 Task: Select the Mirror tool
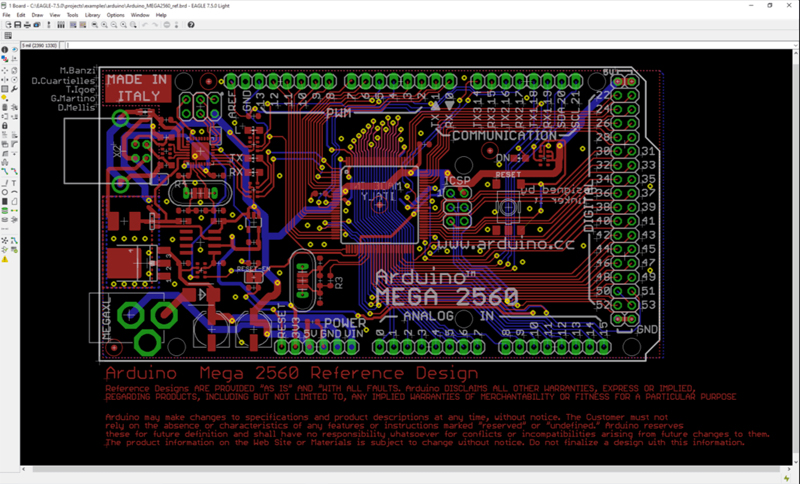5,80
